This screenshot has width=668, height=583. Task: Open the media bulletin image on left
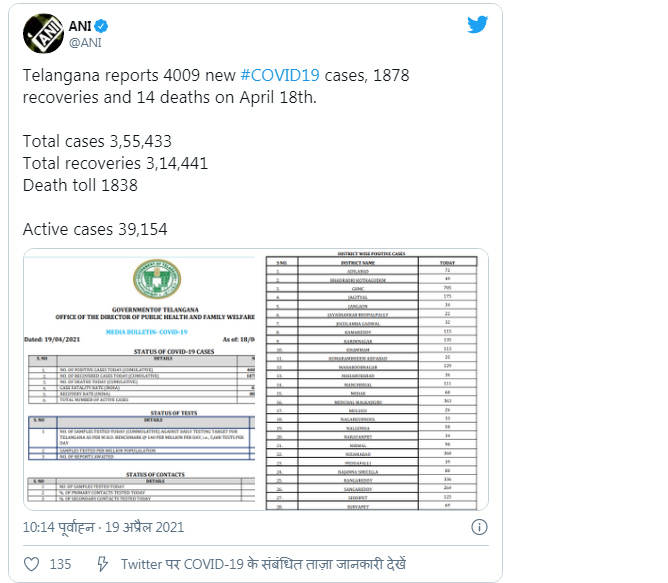[x=141, y=380]
